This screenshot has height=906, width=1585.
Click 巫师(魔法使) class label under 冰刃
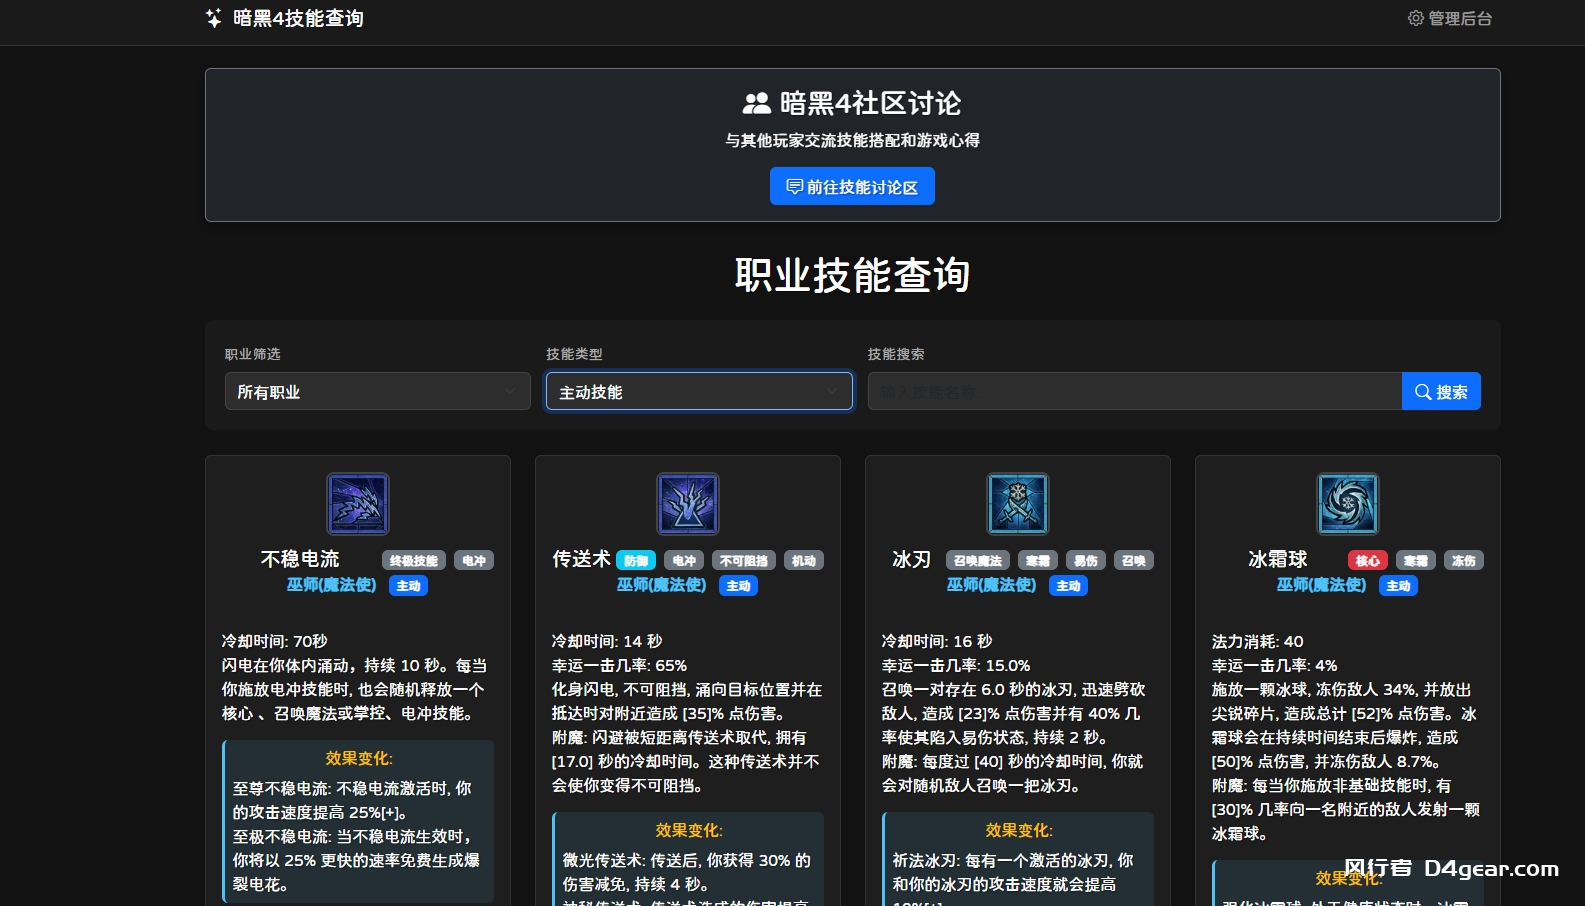coord(992,585)
